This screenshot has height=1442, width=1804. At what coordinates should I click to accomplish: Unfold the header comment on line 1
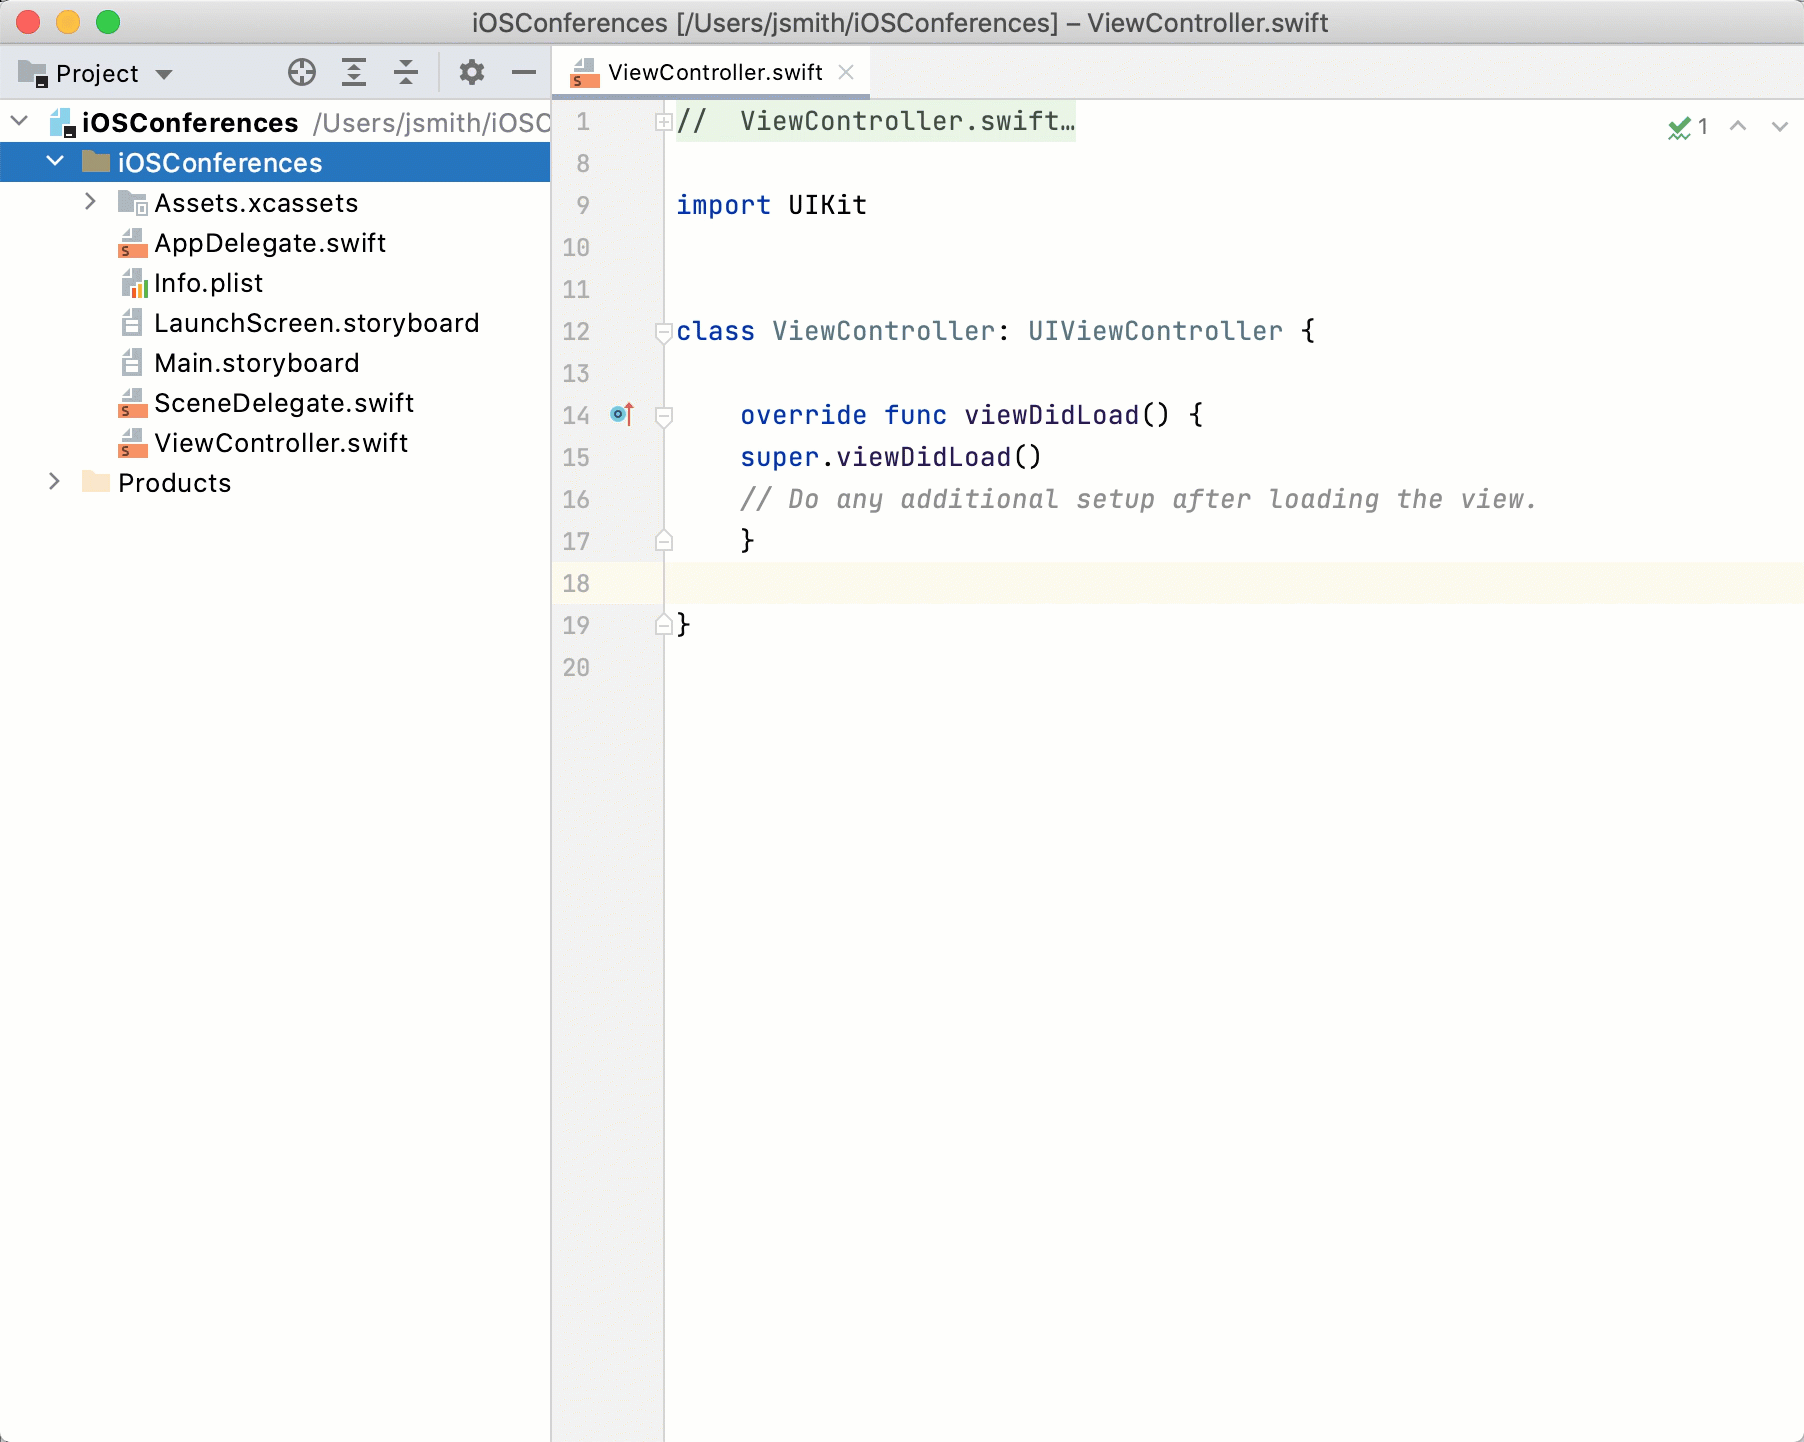(x=663, y=122)
